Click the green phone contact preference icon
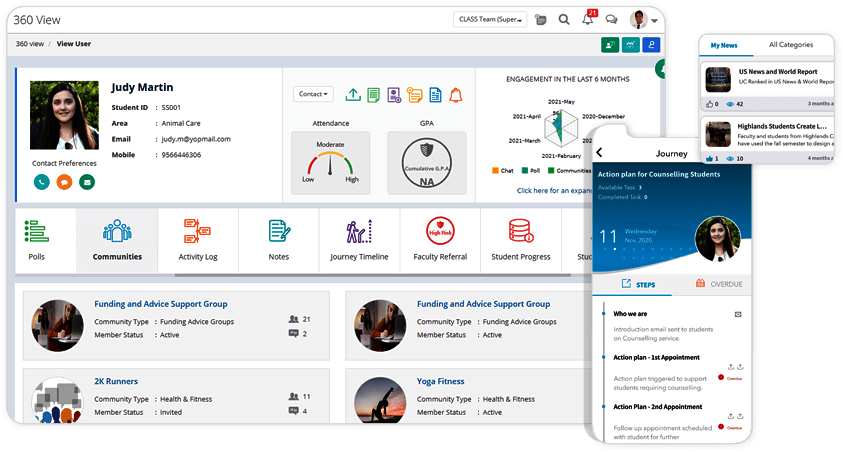Viewport: 843px width, 452px height. [x=41, y=182]
